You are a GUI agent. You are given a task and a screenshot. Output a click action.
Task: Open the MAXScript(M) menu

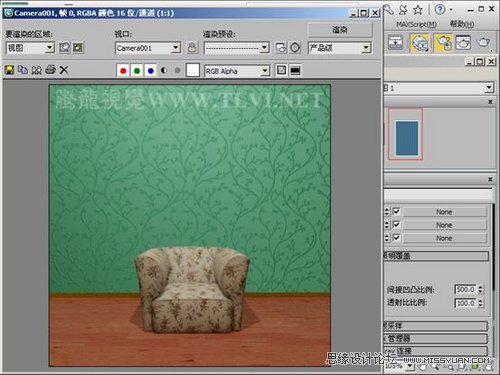click(x=416, y=24)
